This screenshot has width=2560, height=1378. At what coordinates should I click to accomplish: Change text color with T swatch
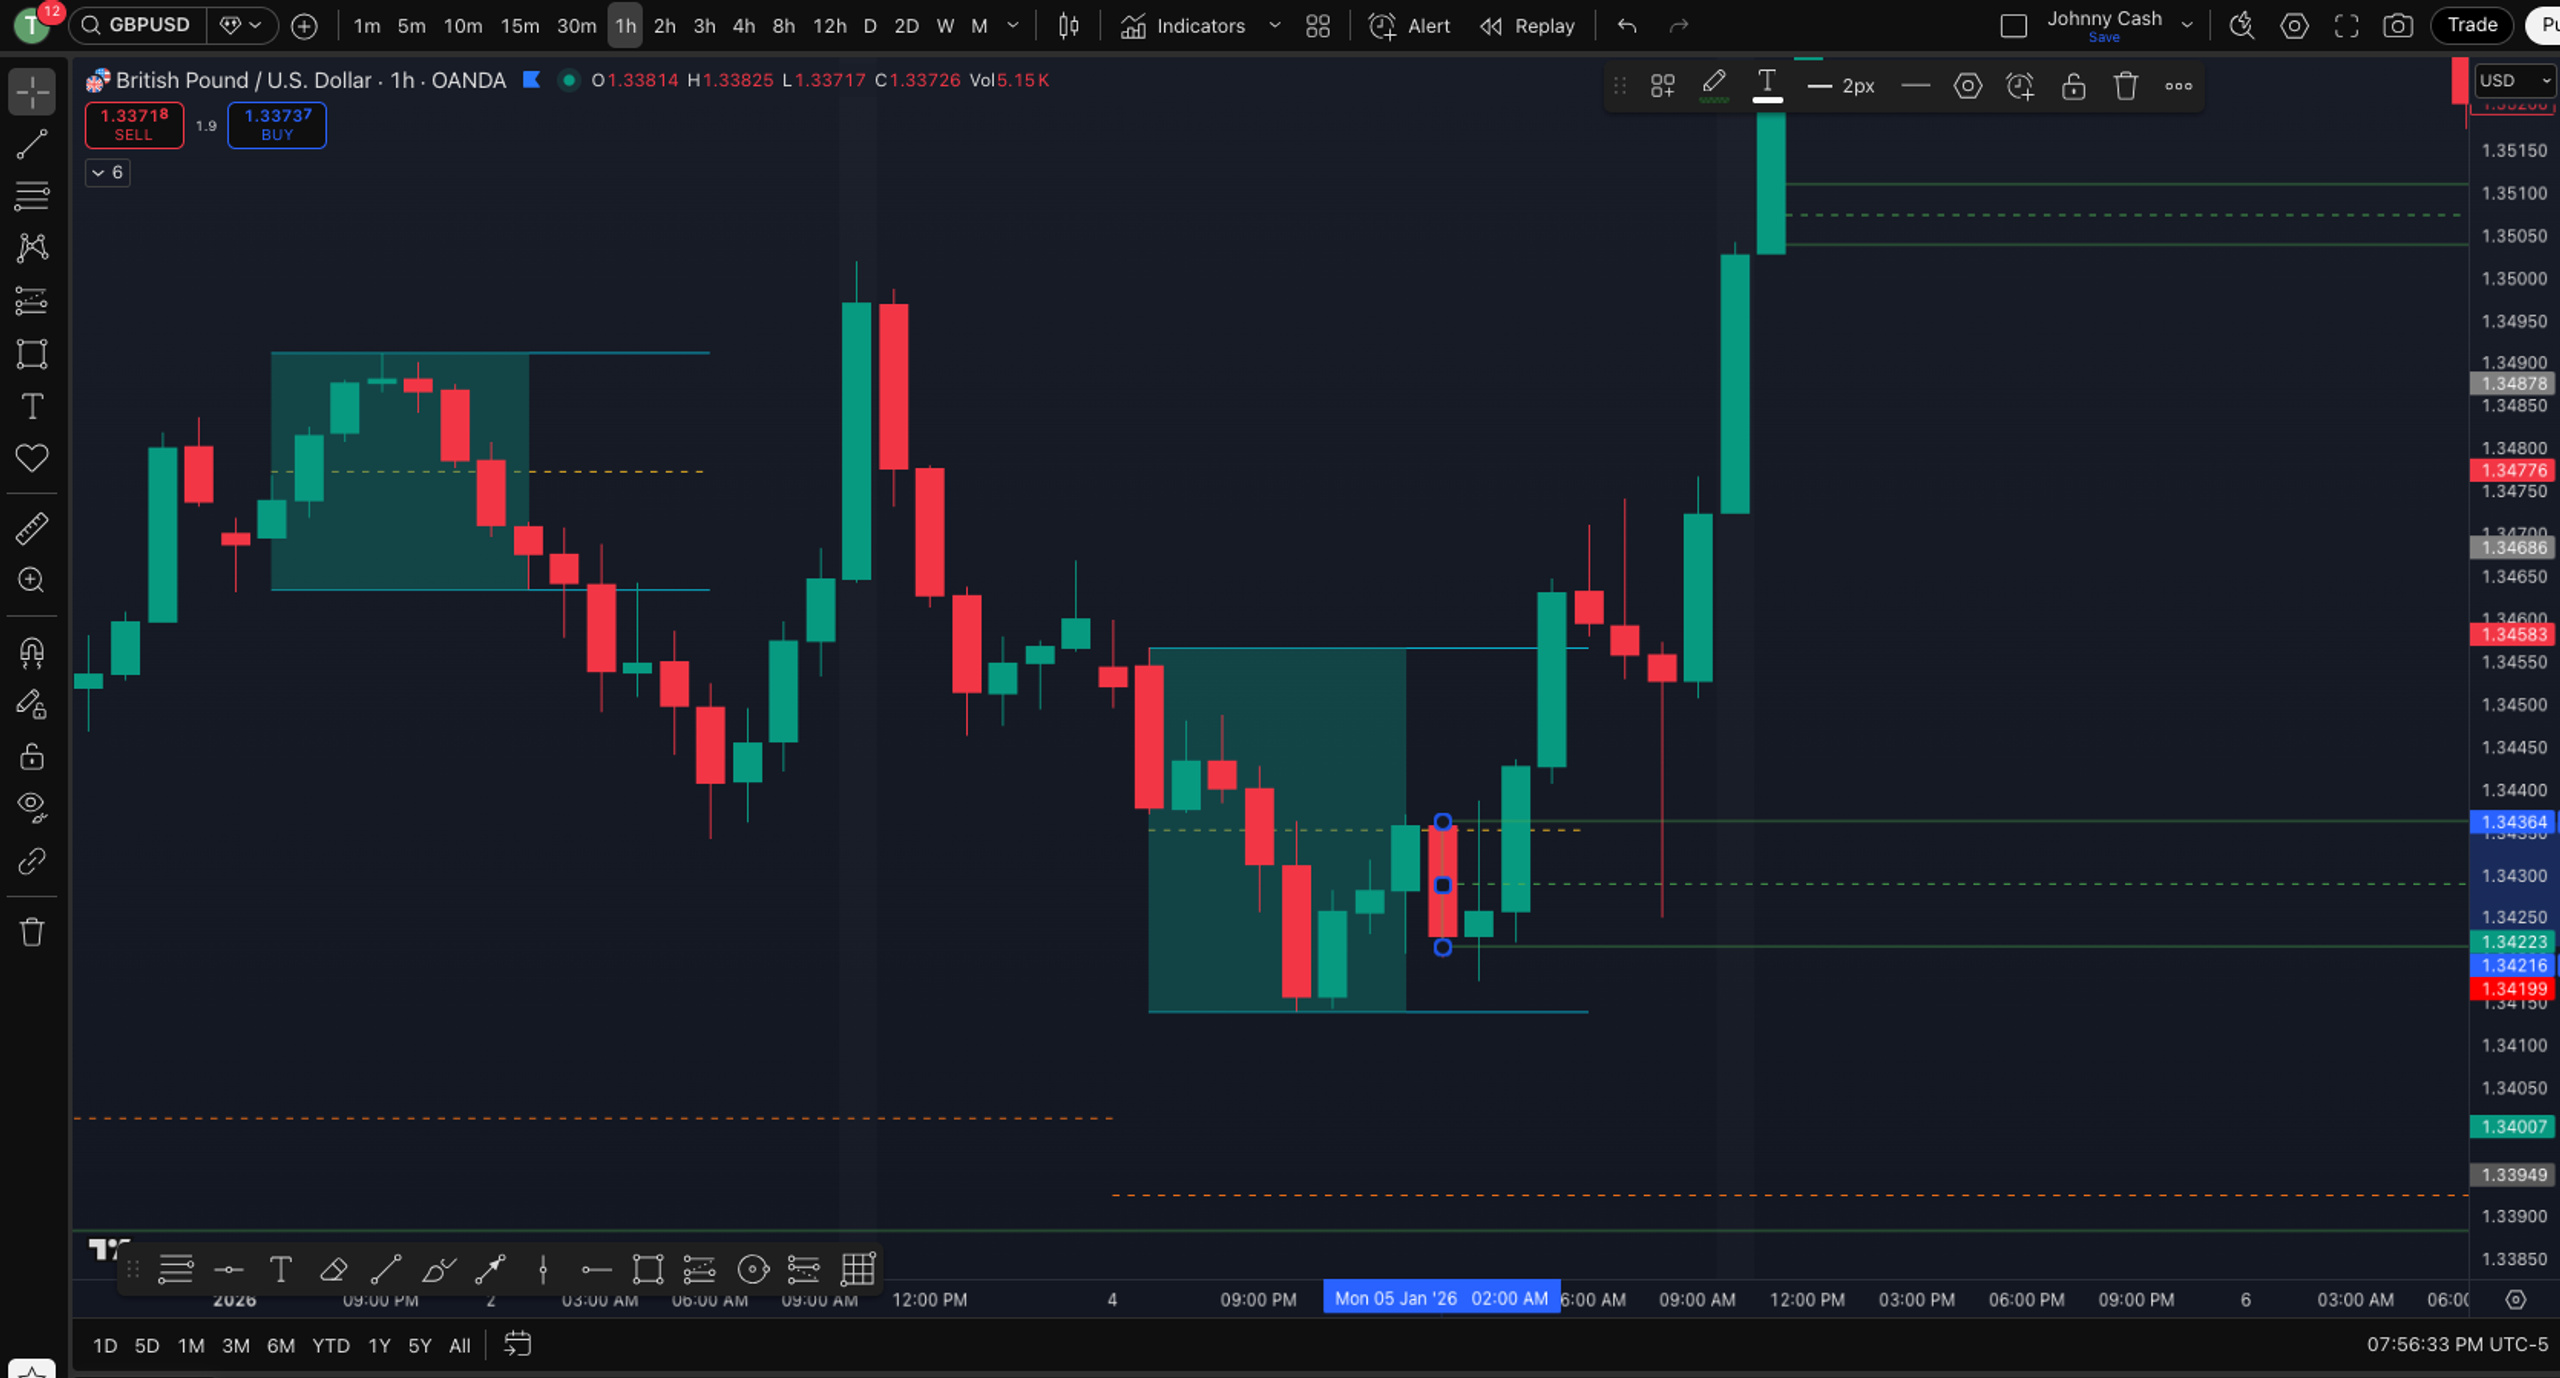pyautogui.click(x=1767, y=86)
